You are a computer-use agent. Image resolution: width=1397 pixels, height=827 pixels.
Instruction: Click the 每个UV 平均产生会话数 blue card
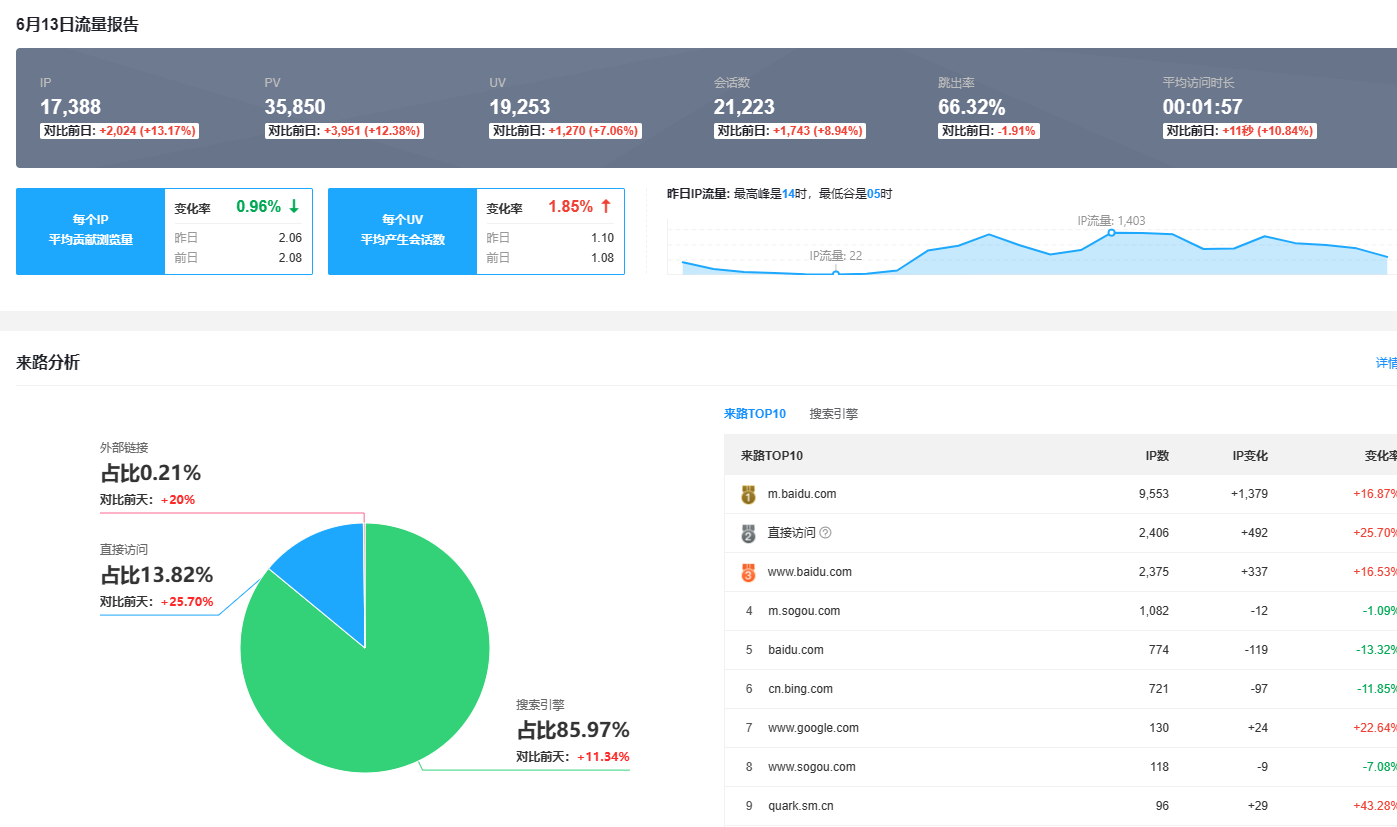402,231
